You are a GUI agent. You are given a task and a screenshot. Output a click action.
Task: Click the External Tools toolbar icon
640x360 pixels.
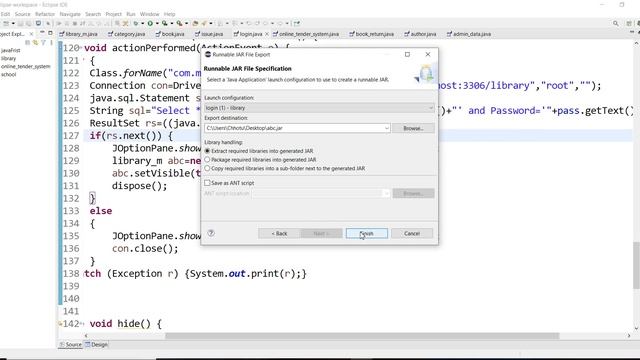click(179, 23)
